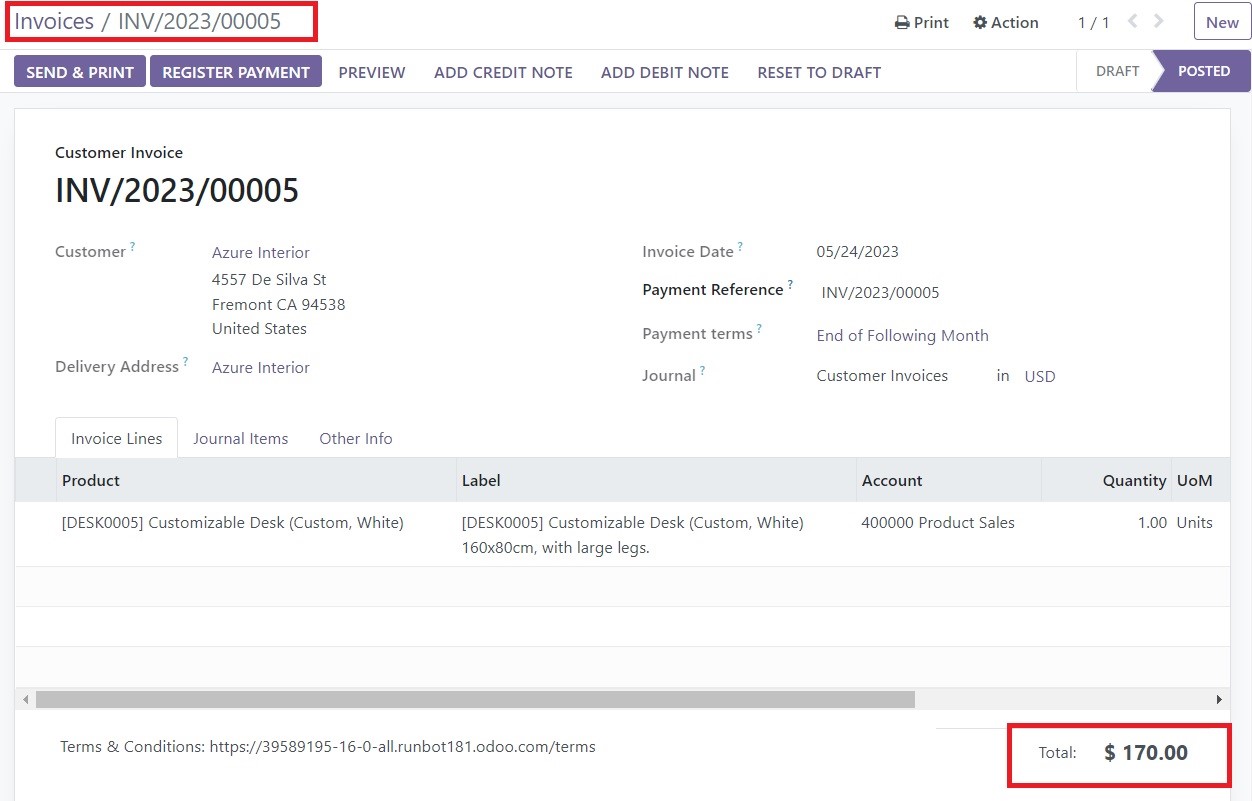Select the Draft status stage

pyautogui.click(x=1117, y=71)
